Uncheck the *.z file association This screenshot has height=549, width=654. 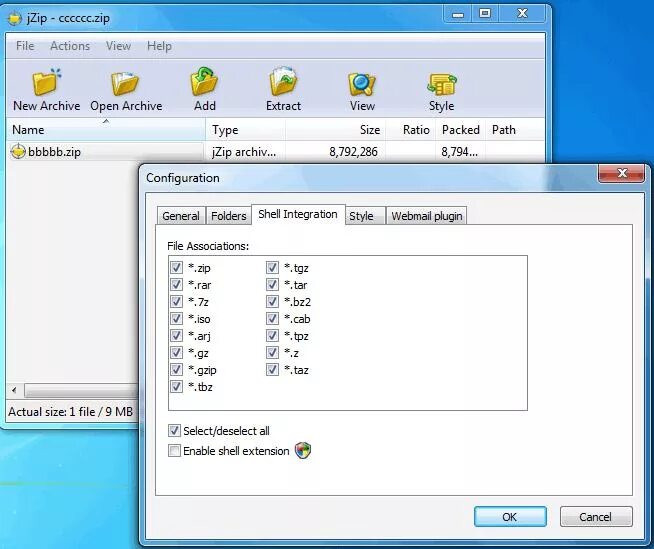[272, 353]
